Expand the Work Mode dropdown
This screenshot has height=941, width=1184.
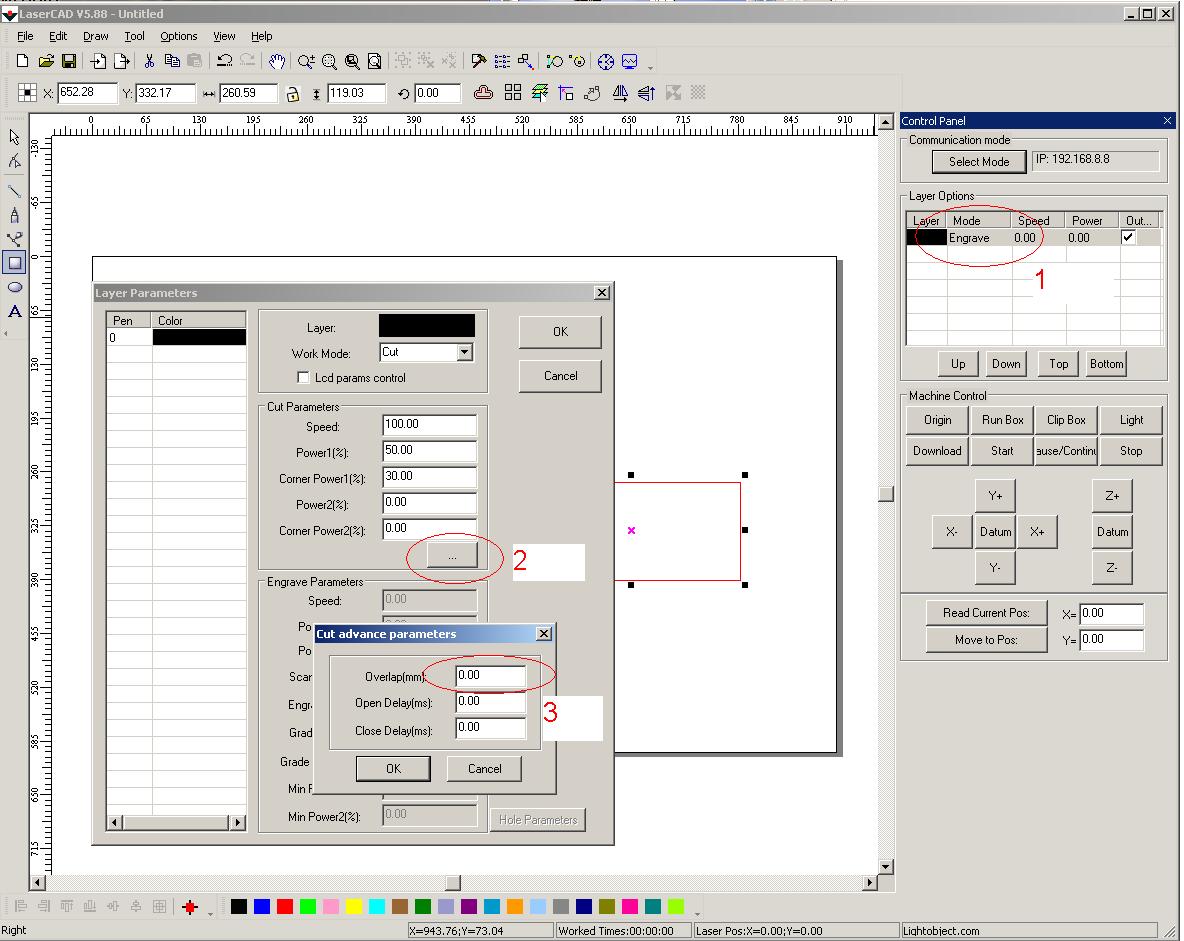464,352
